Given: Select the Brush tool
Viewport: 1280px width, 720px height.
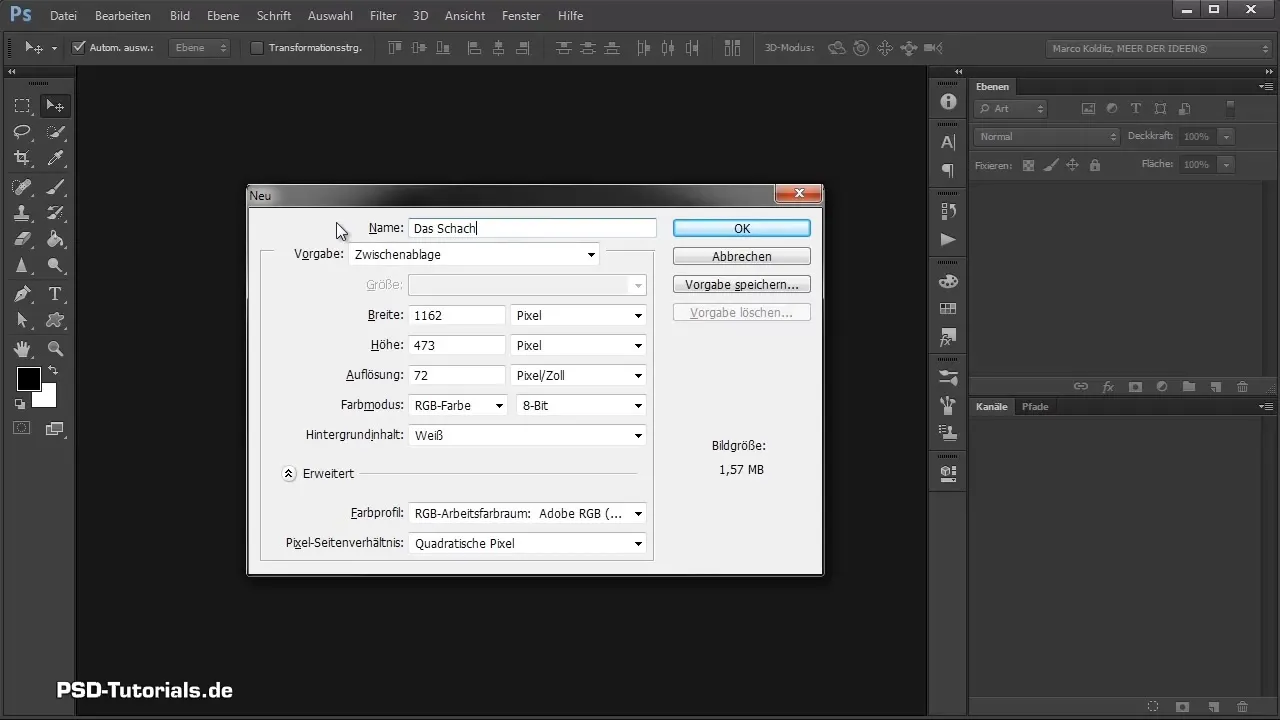Looking at the screenshot, I should 56,187.
